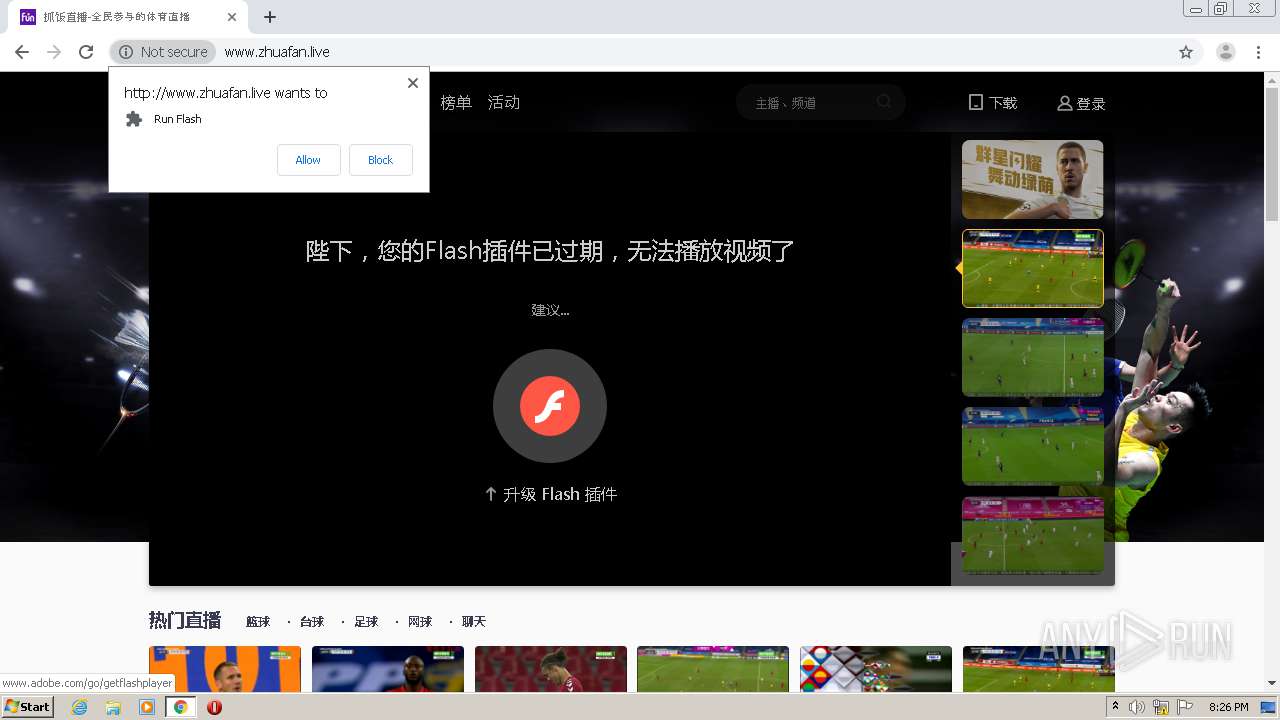Open the media player taskbar icon
1280x720 pixels.
147,707
